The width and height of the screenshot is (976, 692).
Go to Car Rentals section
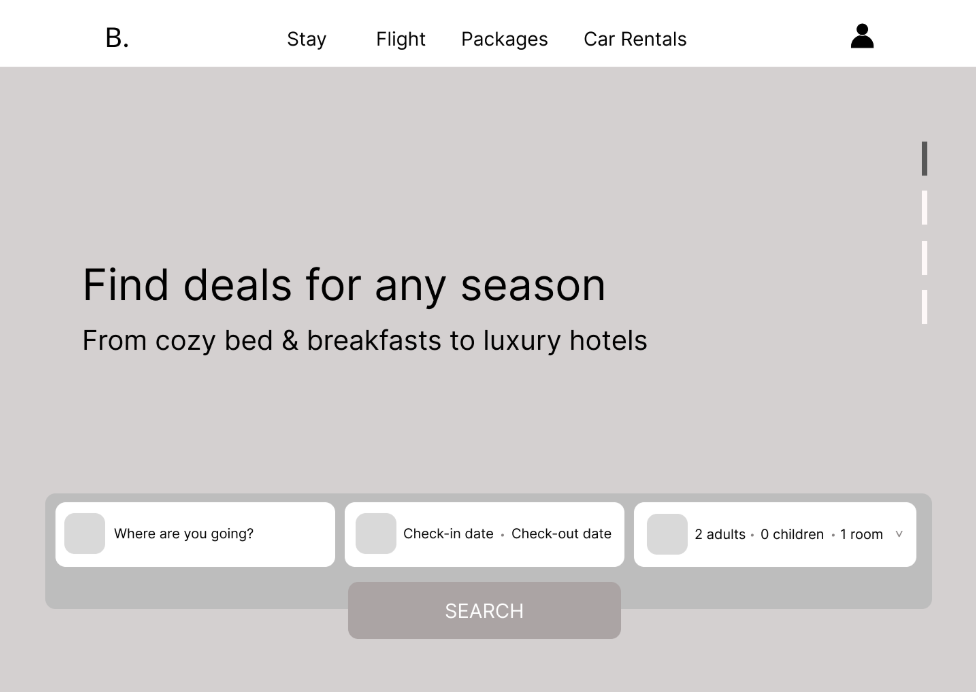(635, 39)
